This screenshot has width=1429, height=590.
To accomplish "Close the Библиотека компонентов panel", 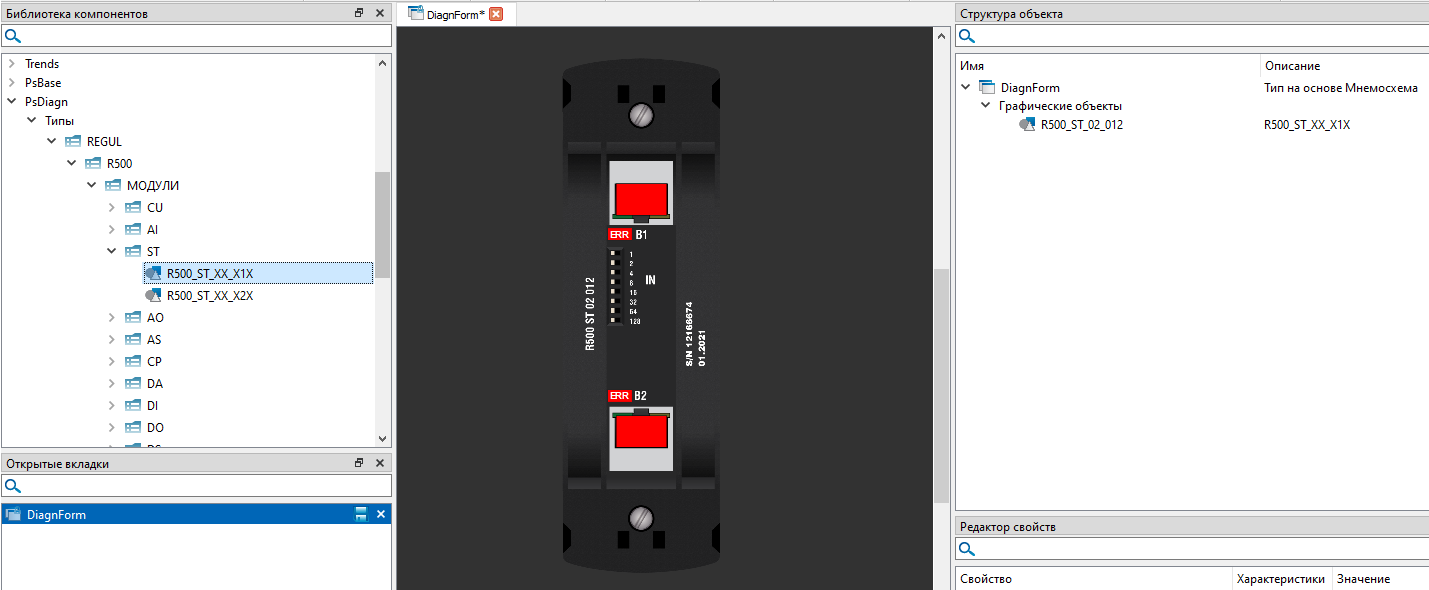I will (380, 13).
